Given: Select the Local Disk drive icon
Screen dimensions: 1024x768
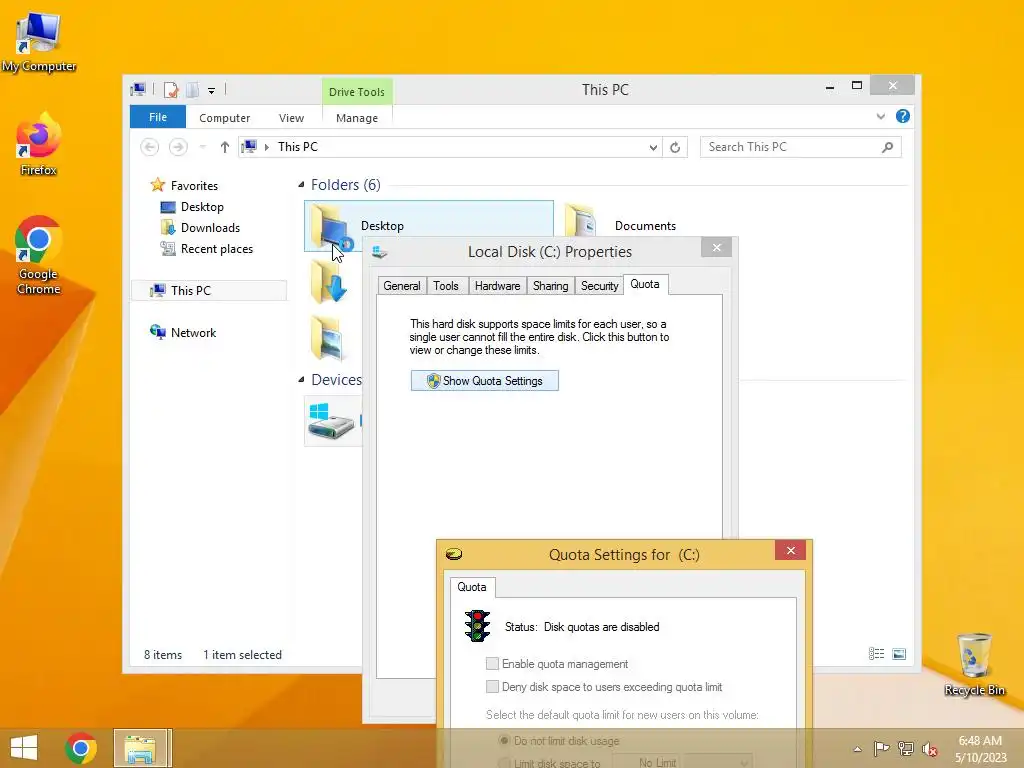Looking at the screenshot, I should pos(332,422).
